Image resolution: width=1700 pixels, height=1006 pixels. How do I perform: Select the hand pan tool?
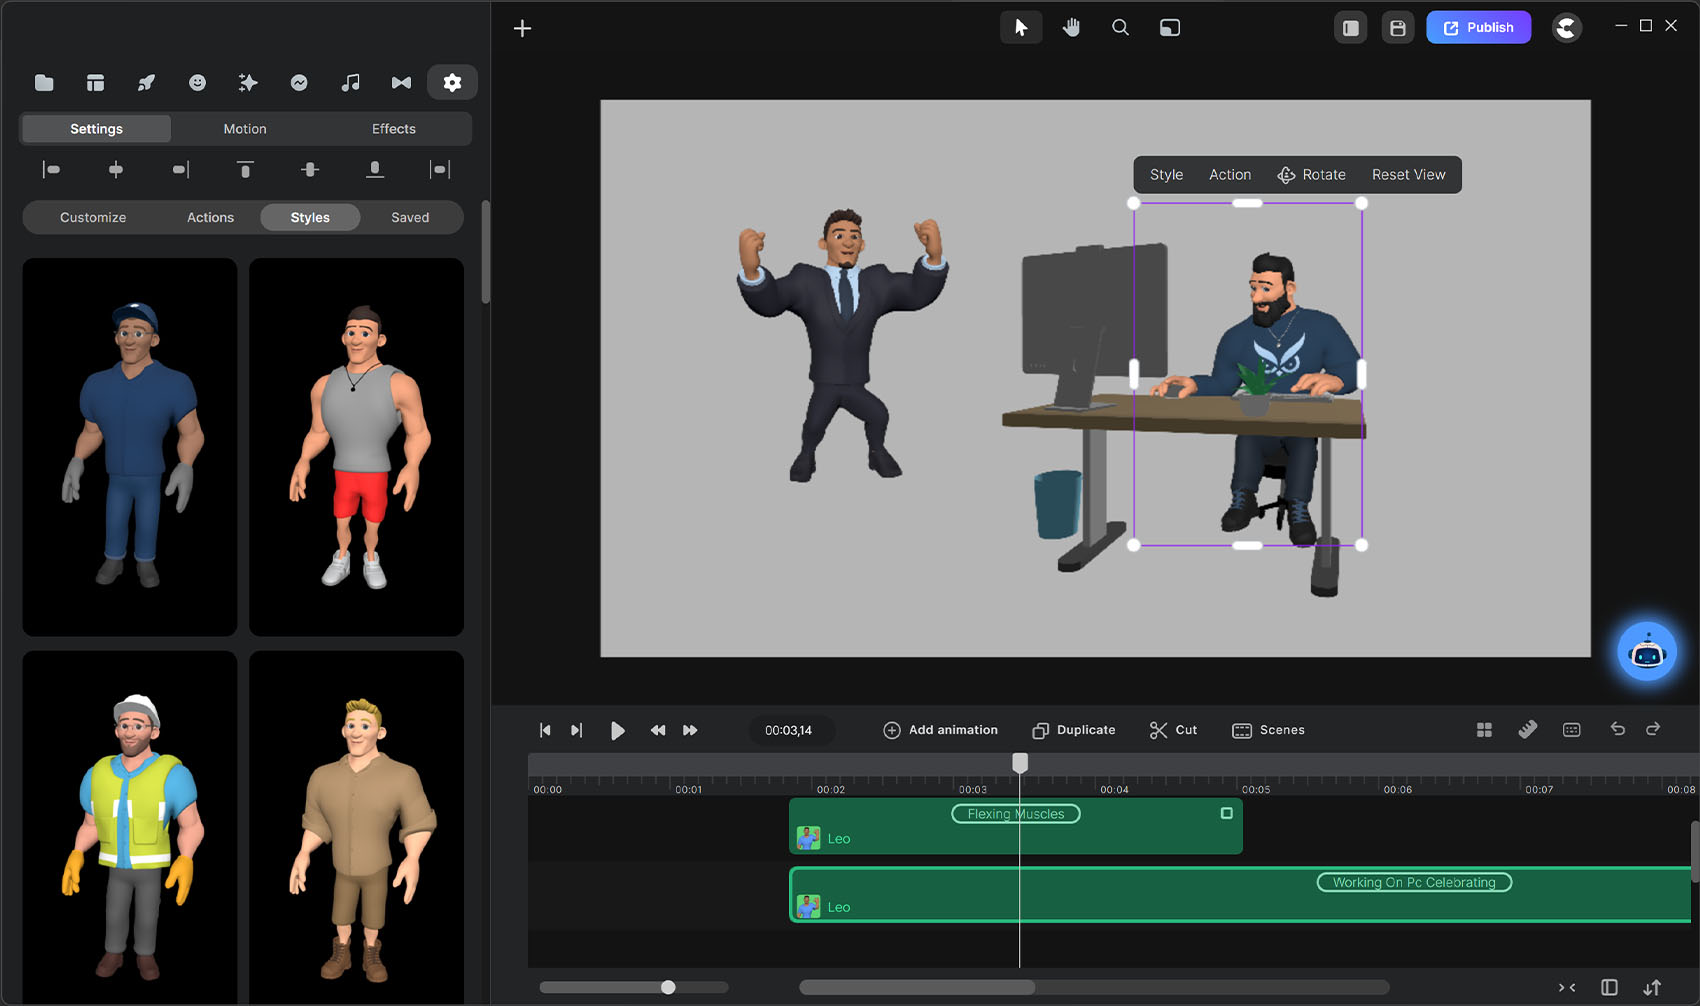(1071, 28)
